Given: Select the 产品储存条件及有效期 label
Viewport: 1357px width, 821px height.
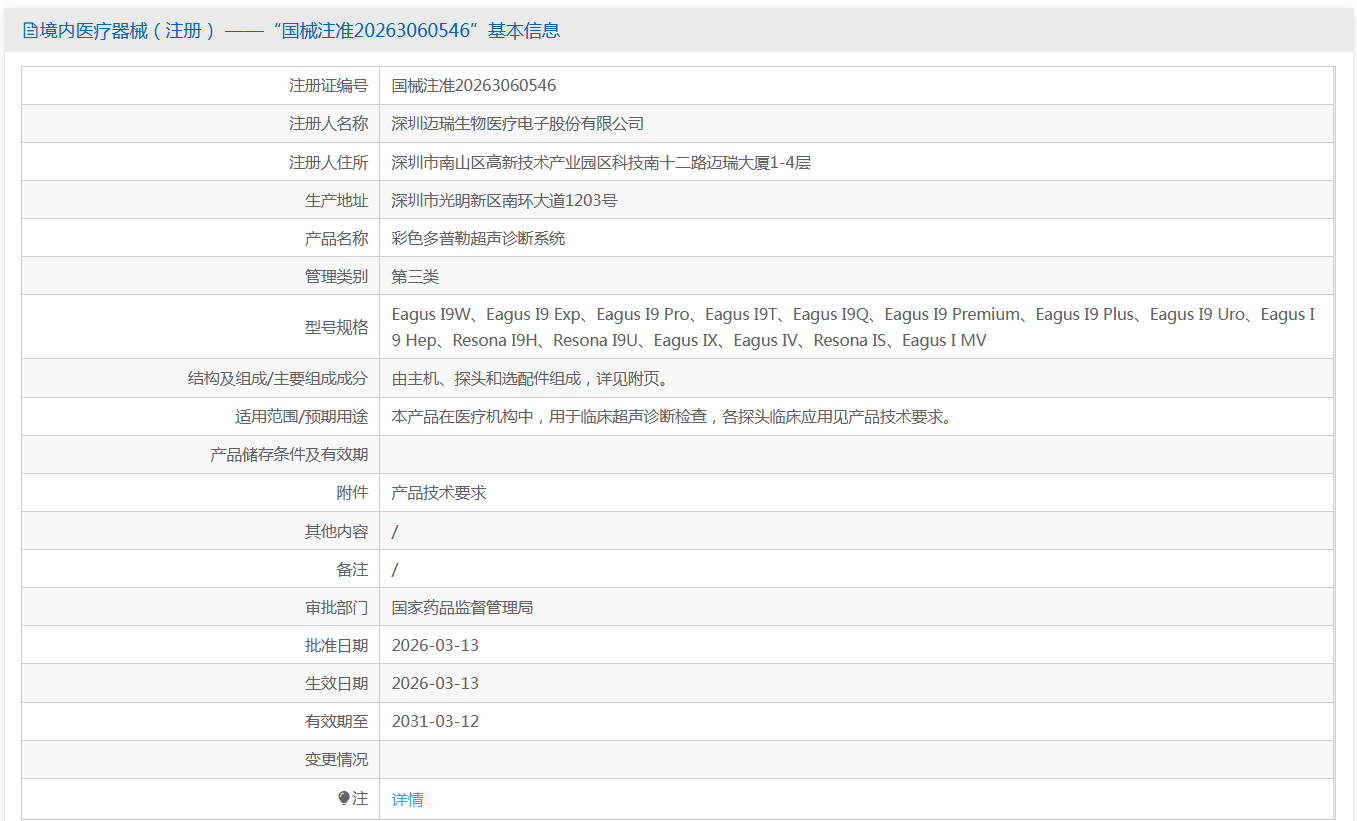Looking at the screenshot, I should (289, 455).
